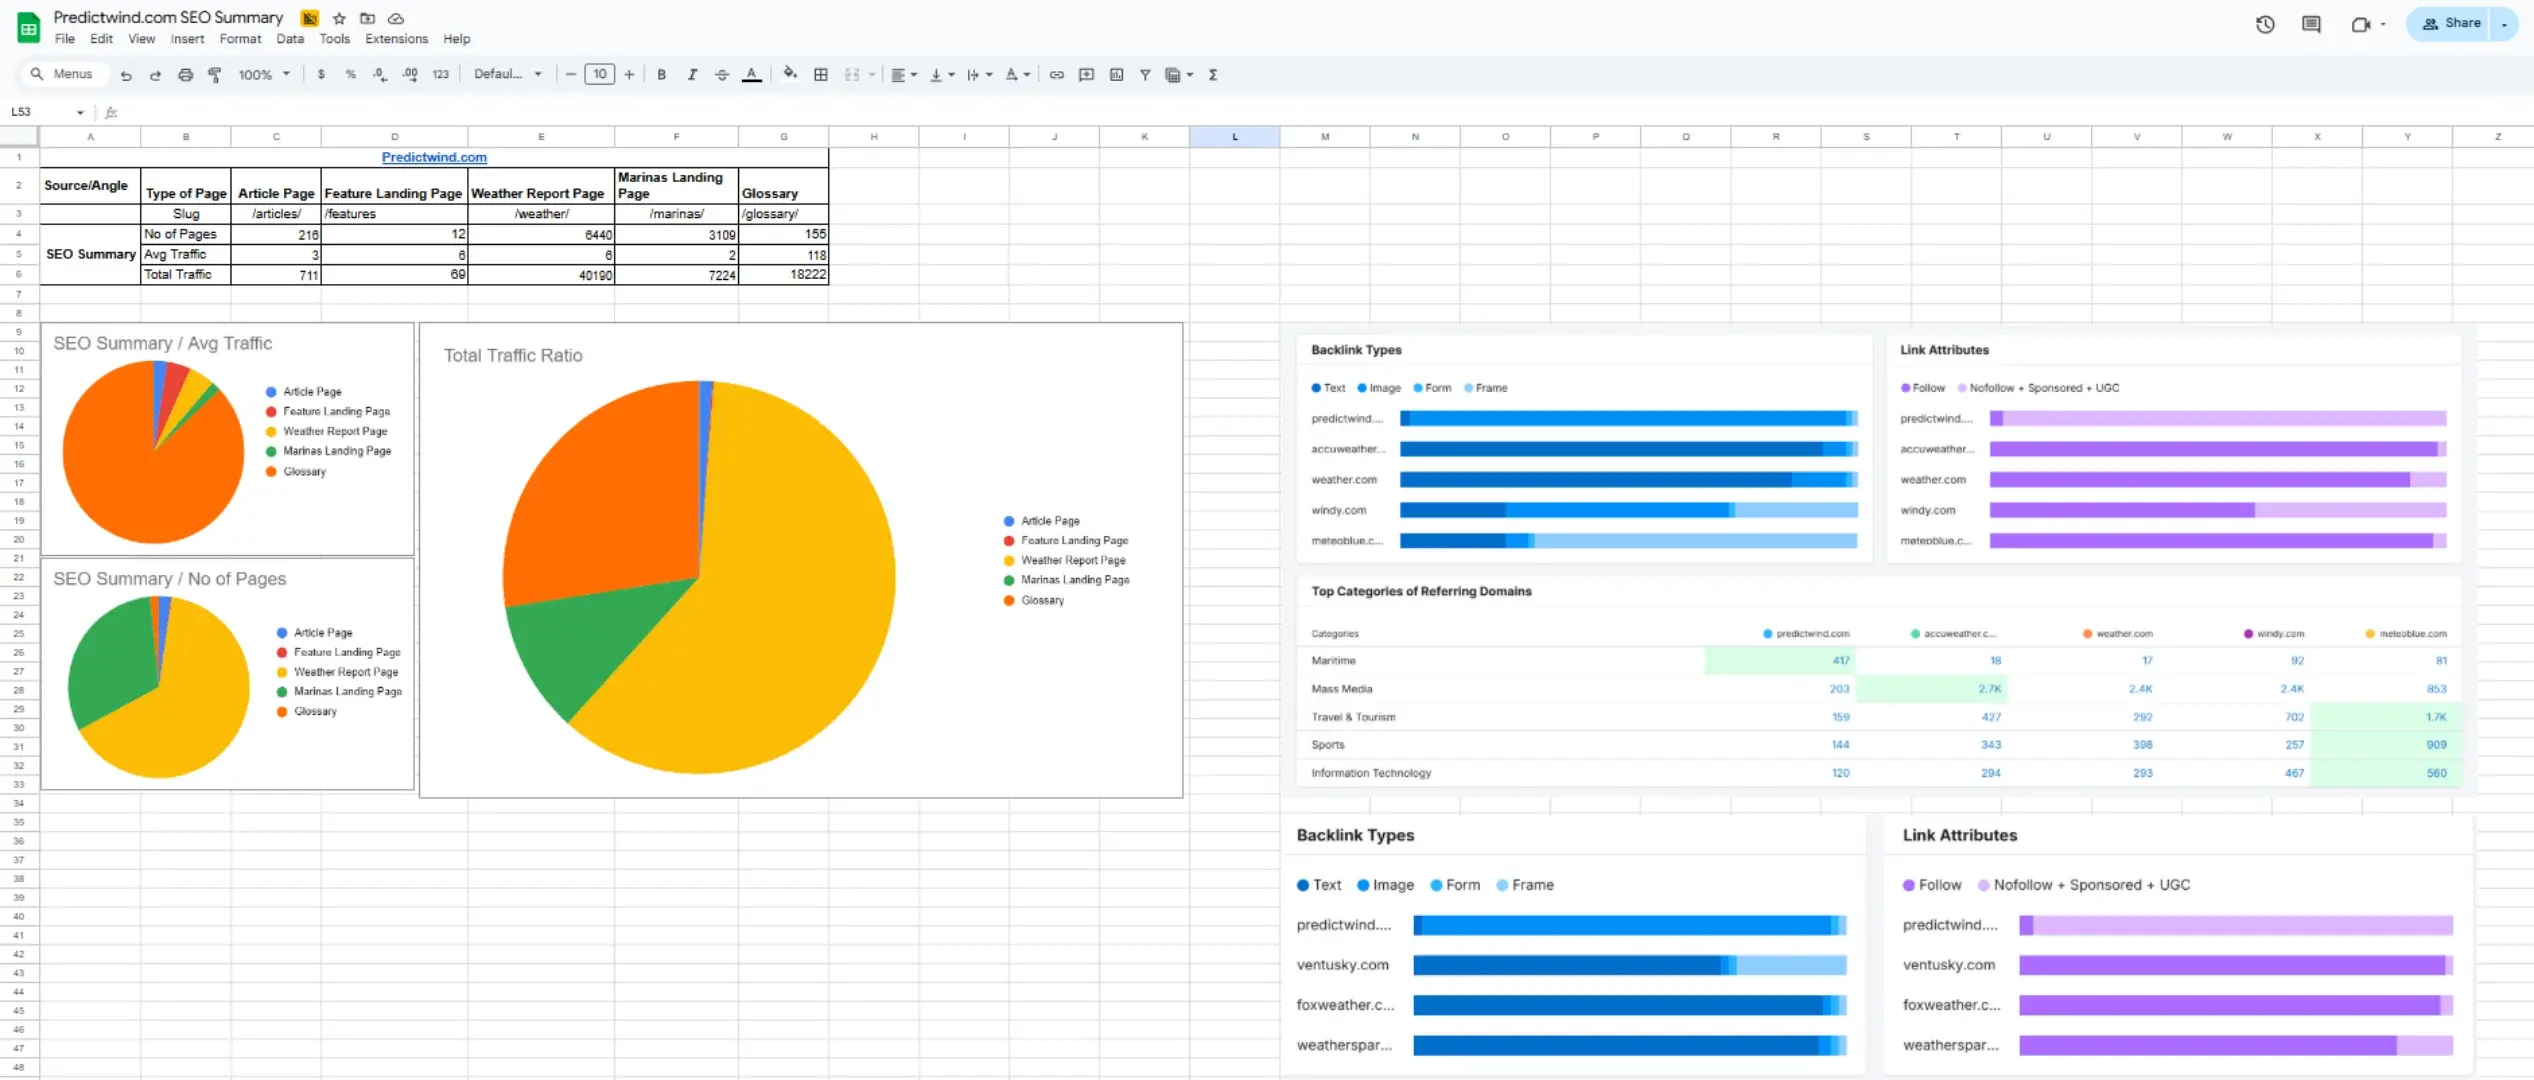2534x1080 pixels.
Task: Open the font dropdown showing Default
Action: [x=507, y=74]
